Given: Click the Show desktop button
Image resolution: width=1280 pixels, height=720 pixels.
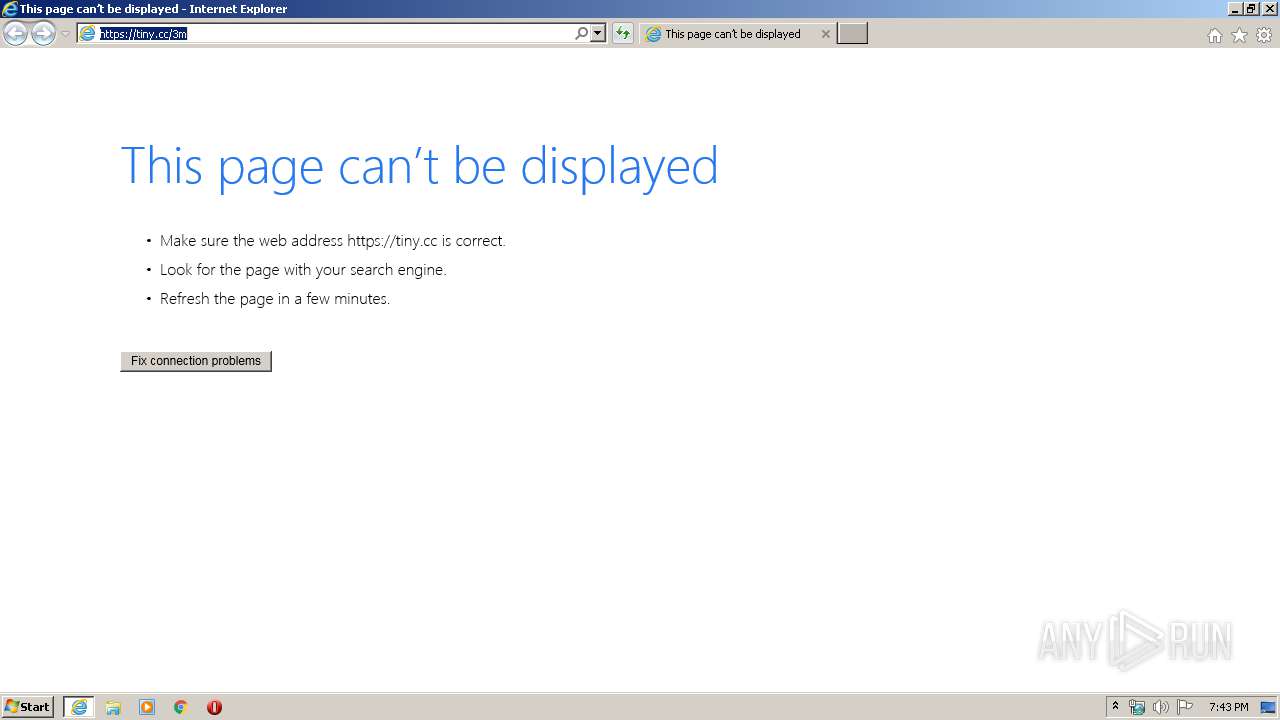Looking at the screenshot, I should 1269,707.
